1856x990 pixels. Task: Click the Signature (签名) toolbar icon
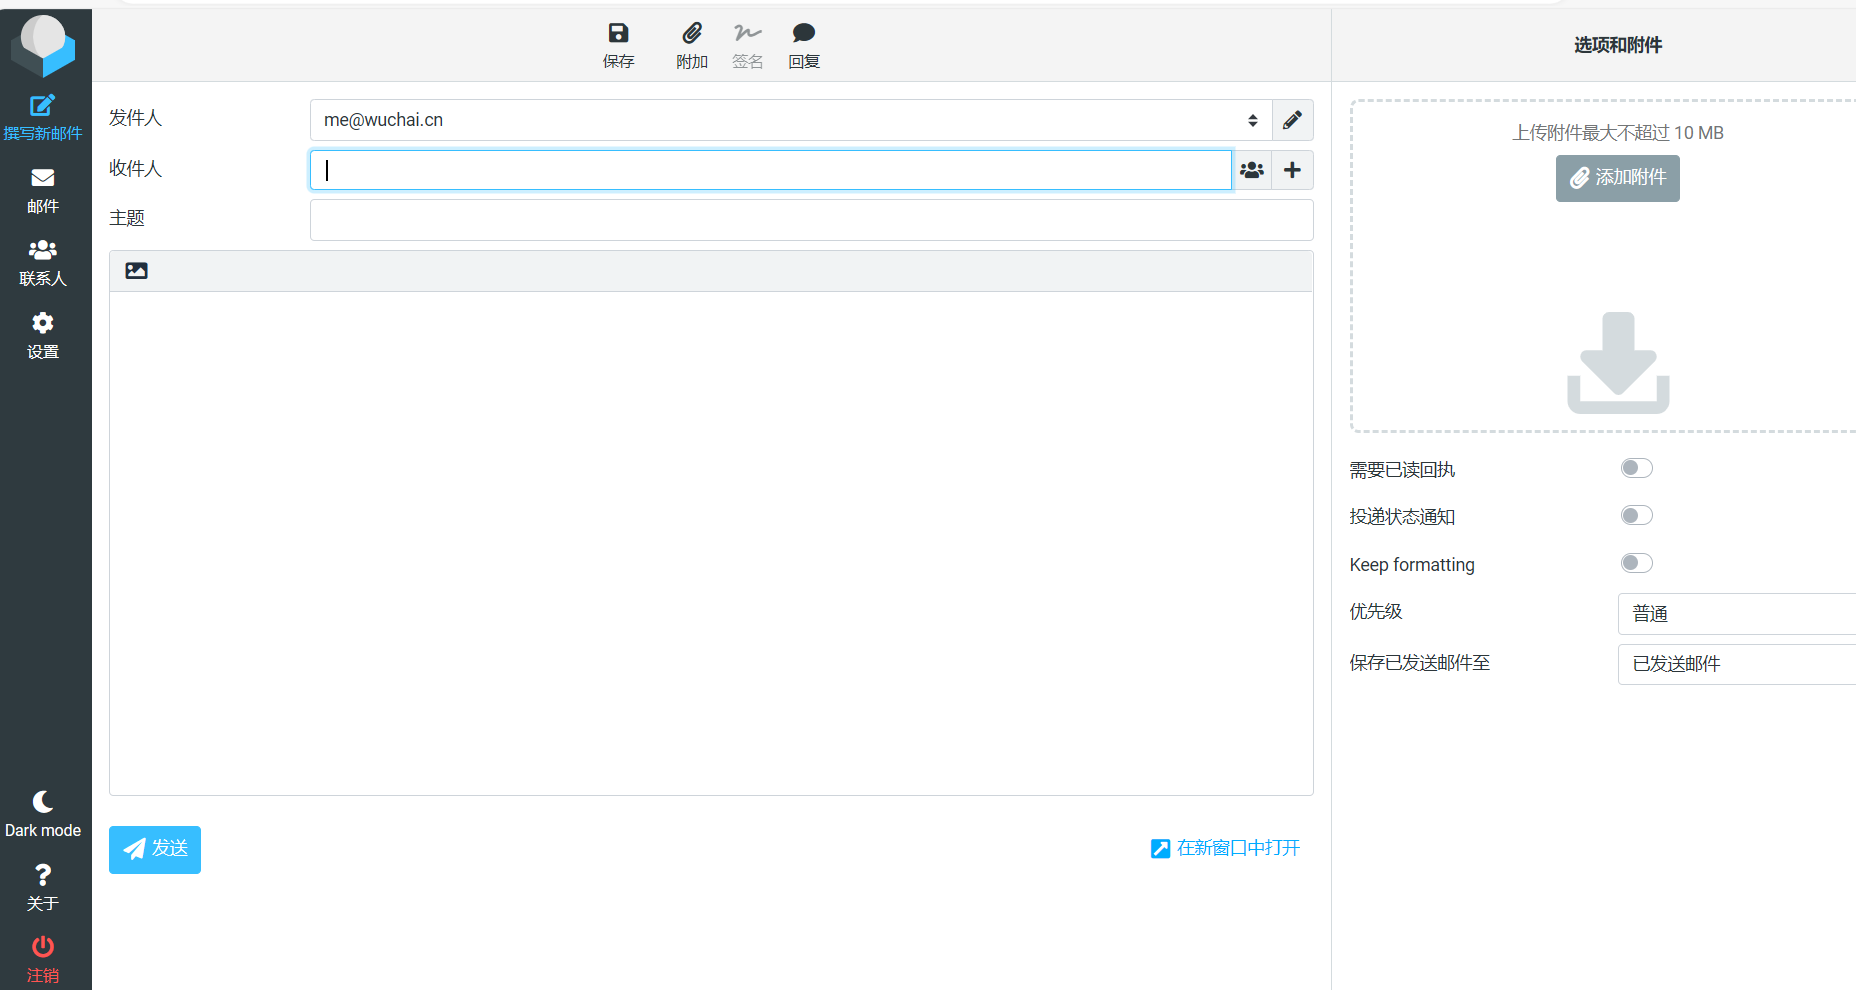tap(747, 45)
